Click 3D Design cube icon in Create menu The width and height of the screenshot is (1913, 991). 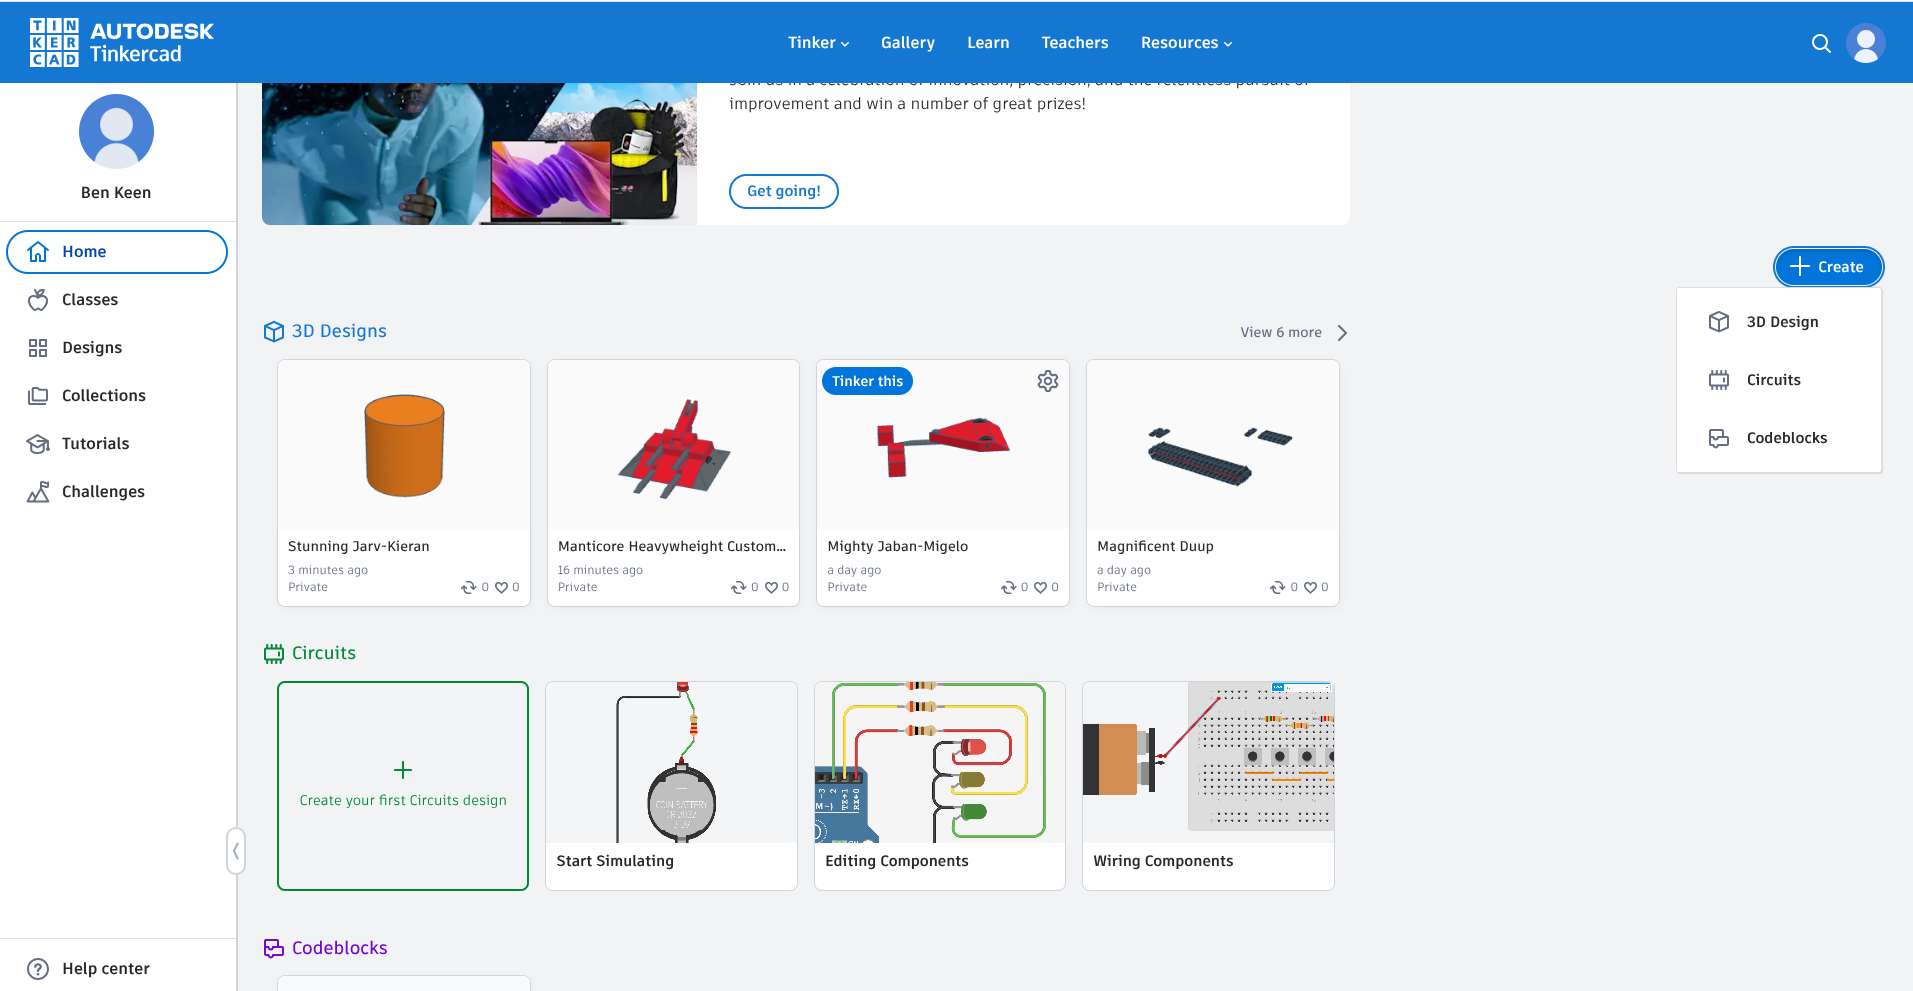pos(1719,322)
